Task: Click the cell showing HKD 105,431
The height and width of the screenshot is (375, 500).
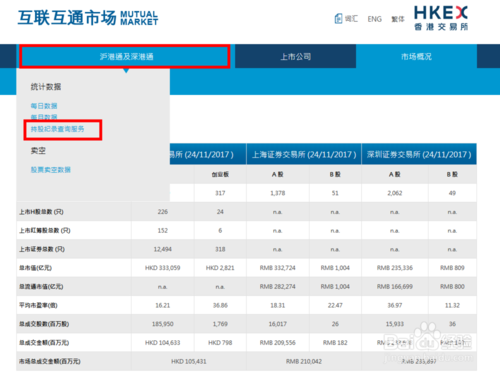Action: click(189, 361)
